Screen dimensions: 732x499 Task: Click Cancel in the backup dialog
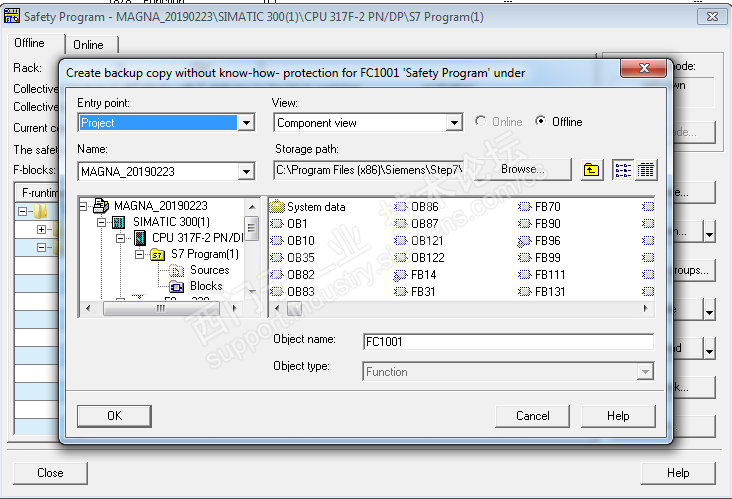[532, 416]
